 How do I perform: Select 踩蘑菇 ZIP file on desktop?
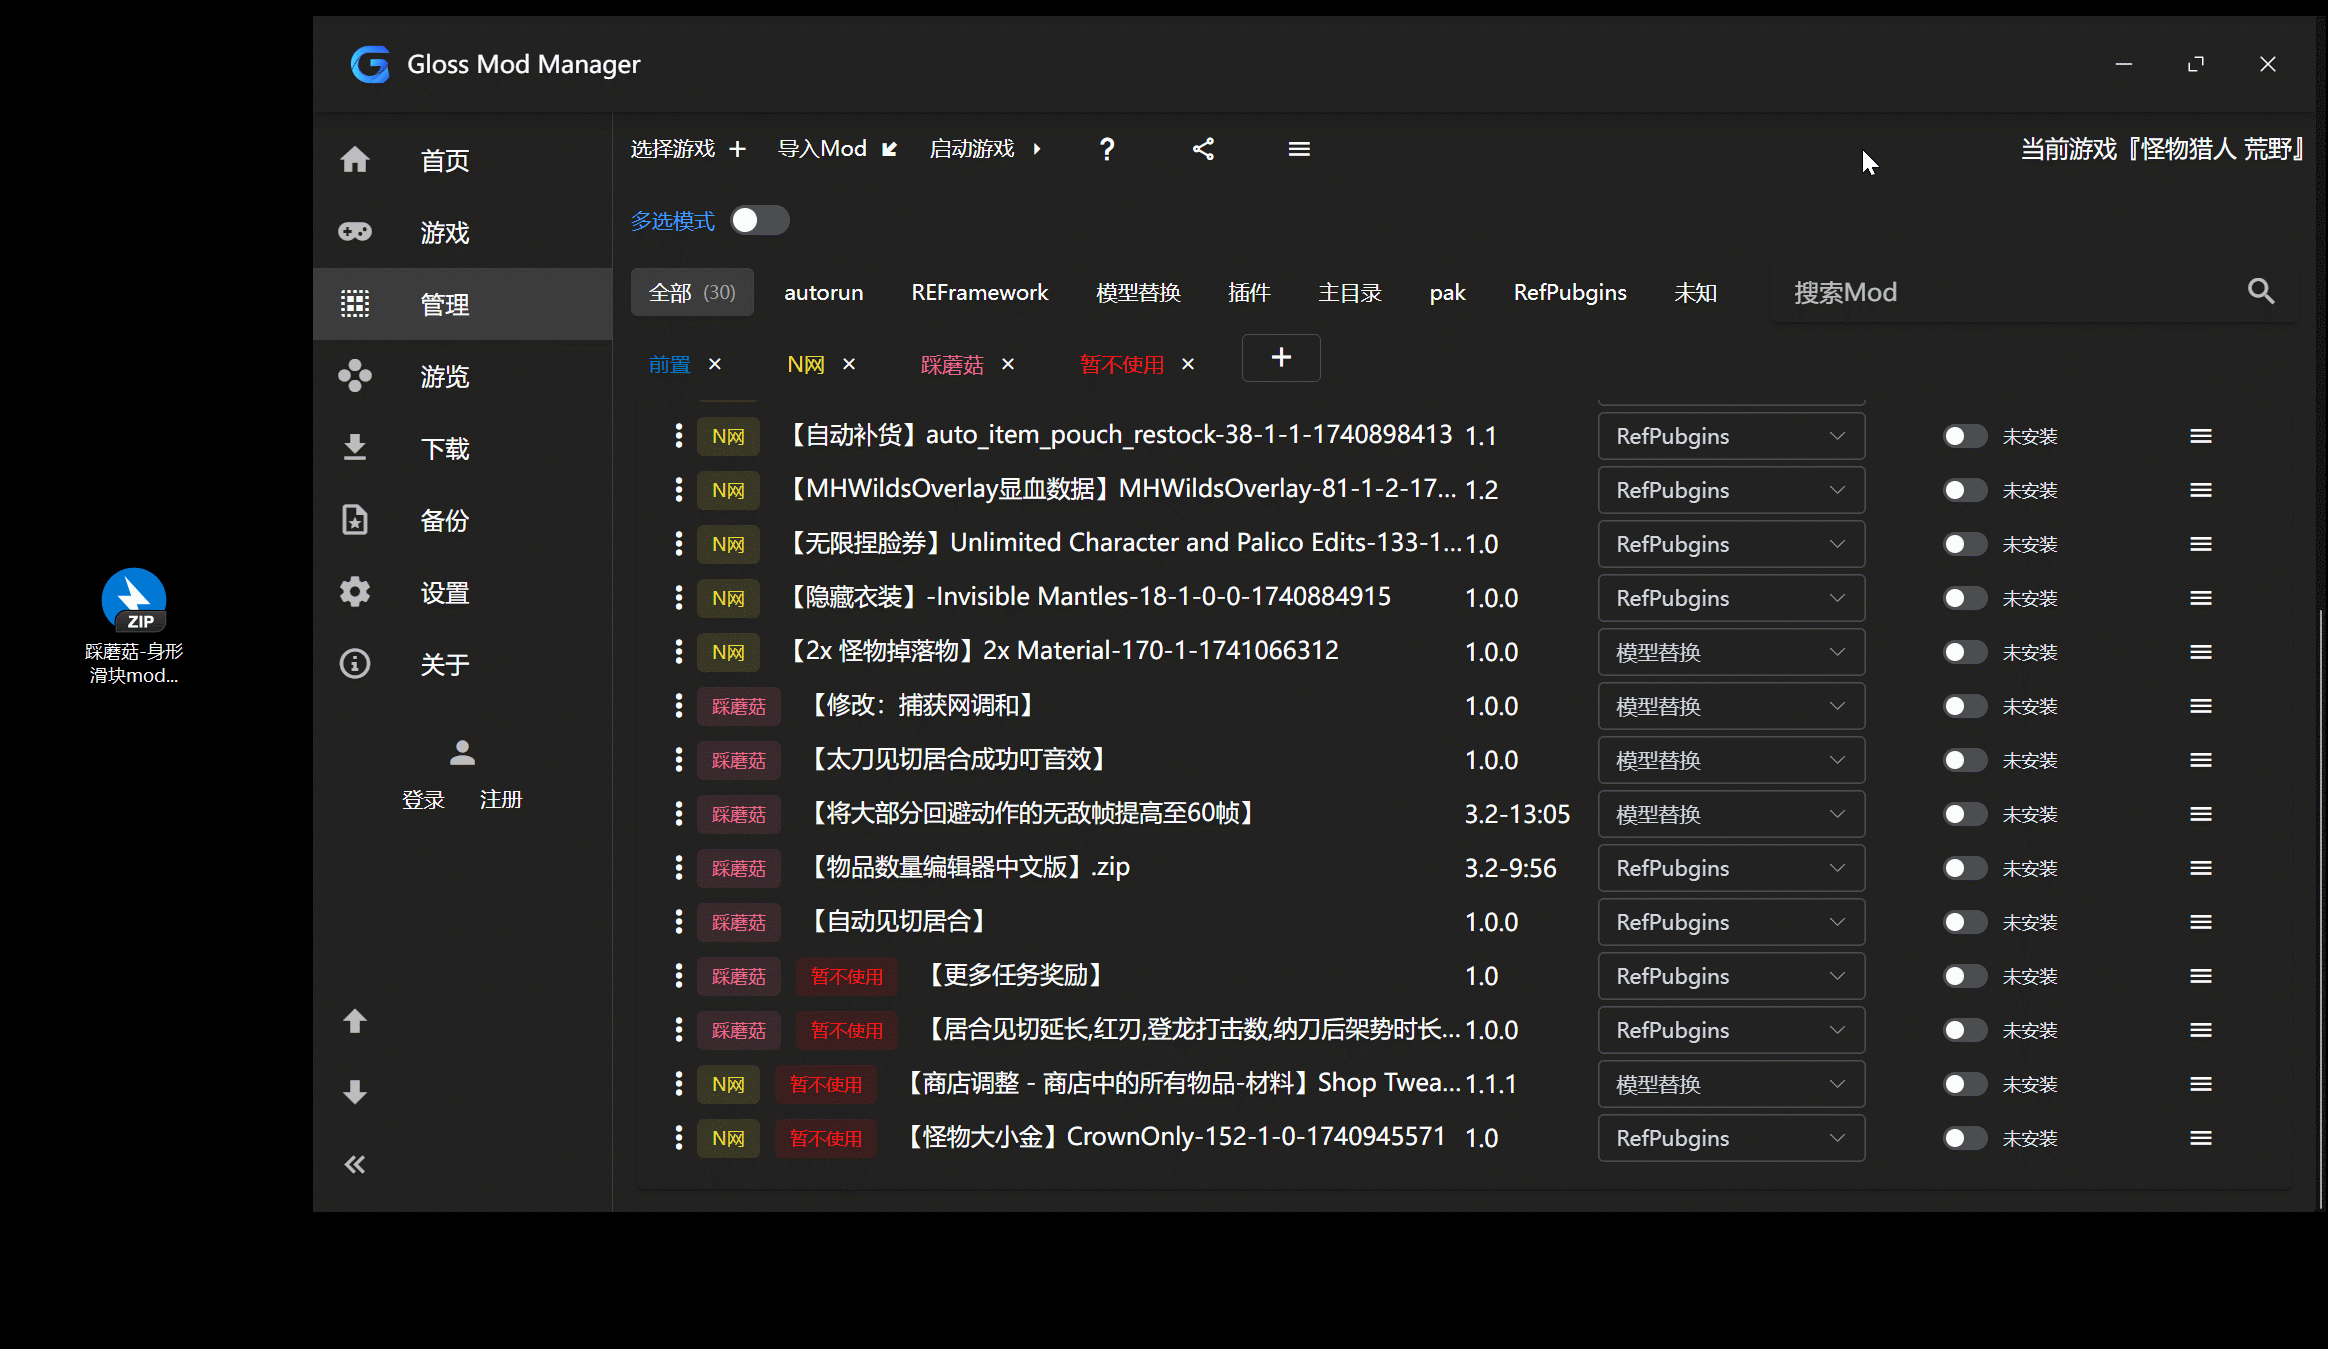point(134,627)
